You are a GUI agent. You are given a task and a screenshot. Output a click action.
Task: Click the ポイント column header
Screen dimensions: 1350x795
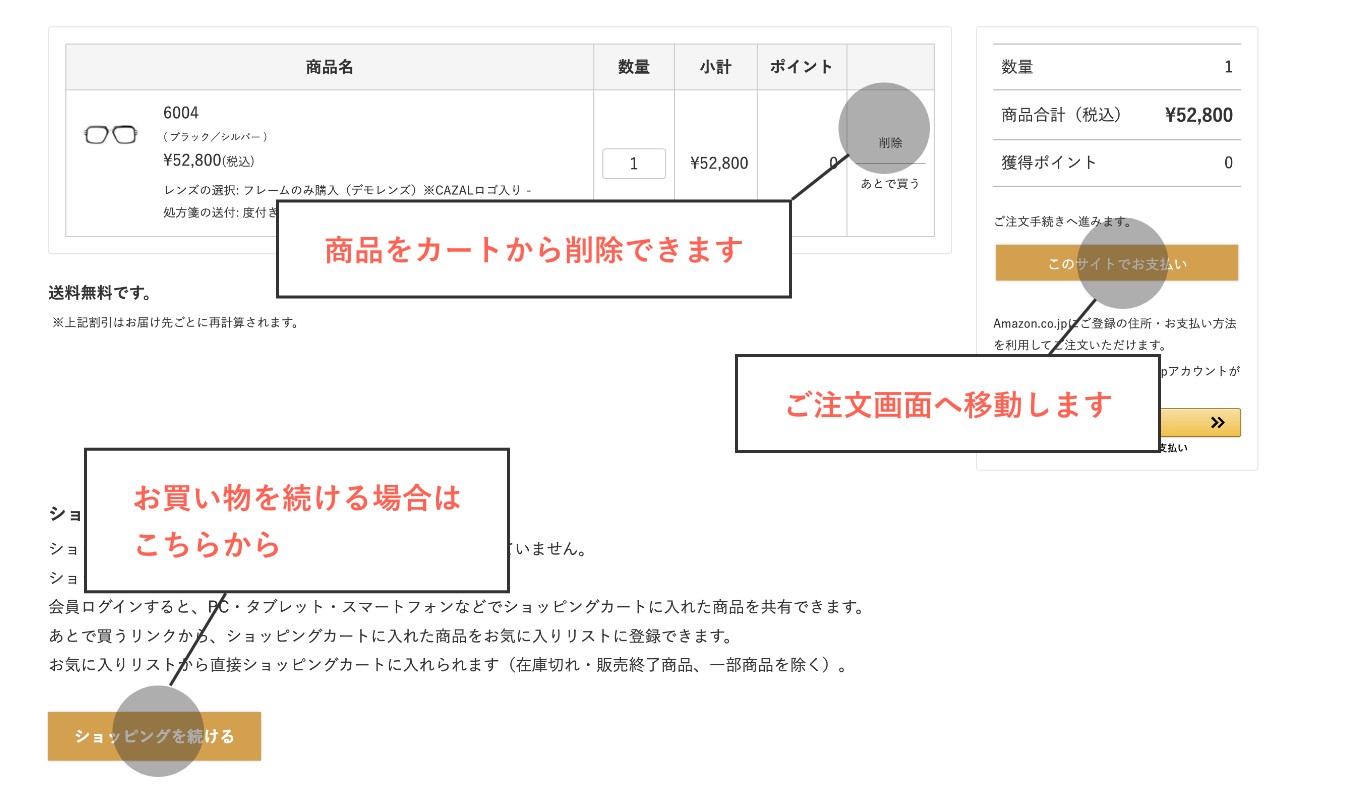(x=801, y=67)
